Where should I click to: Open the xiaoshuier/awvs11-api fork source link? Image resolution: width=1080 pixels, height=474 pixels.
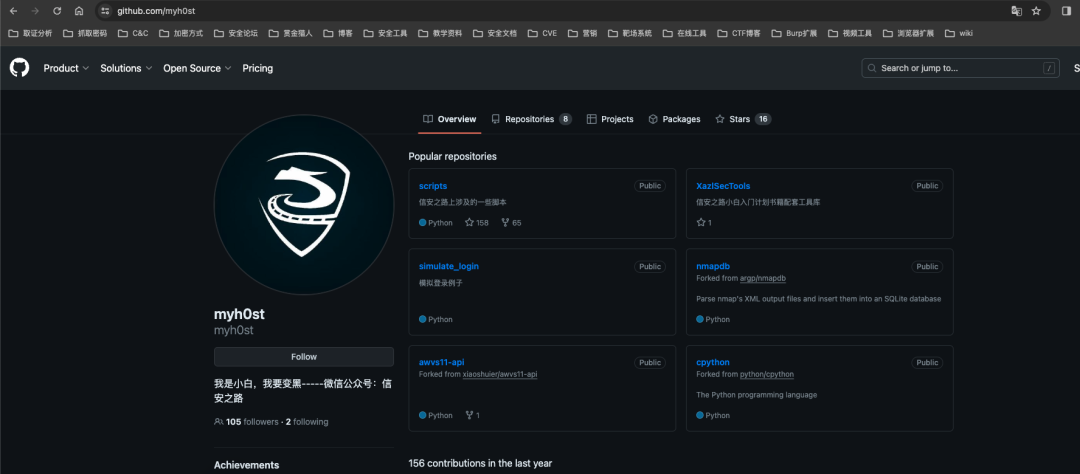(x=500, y=374)
